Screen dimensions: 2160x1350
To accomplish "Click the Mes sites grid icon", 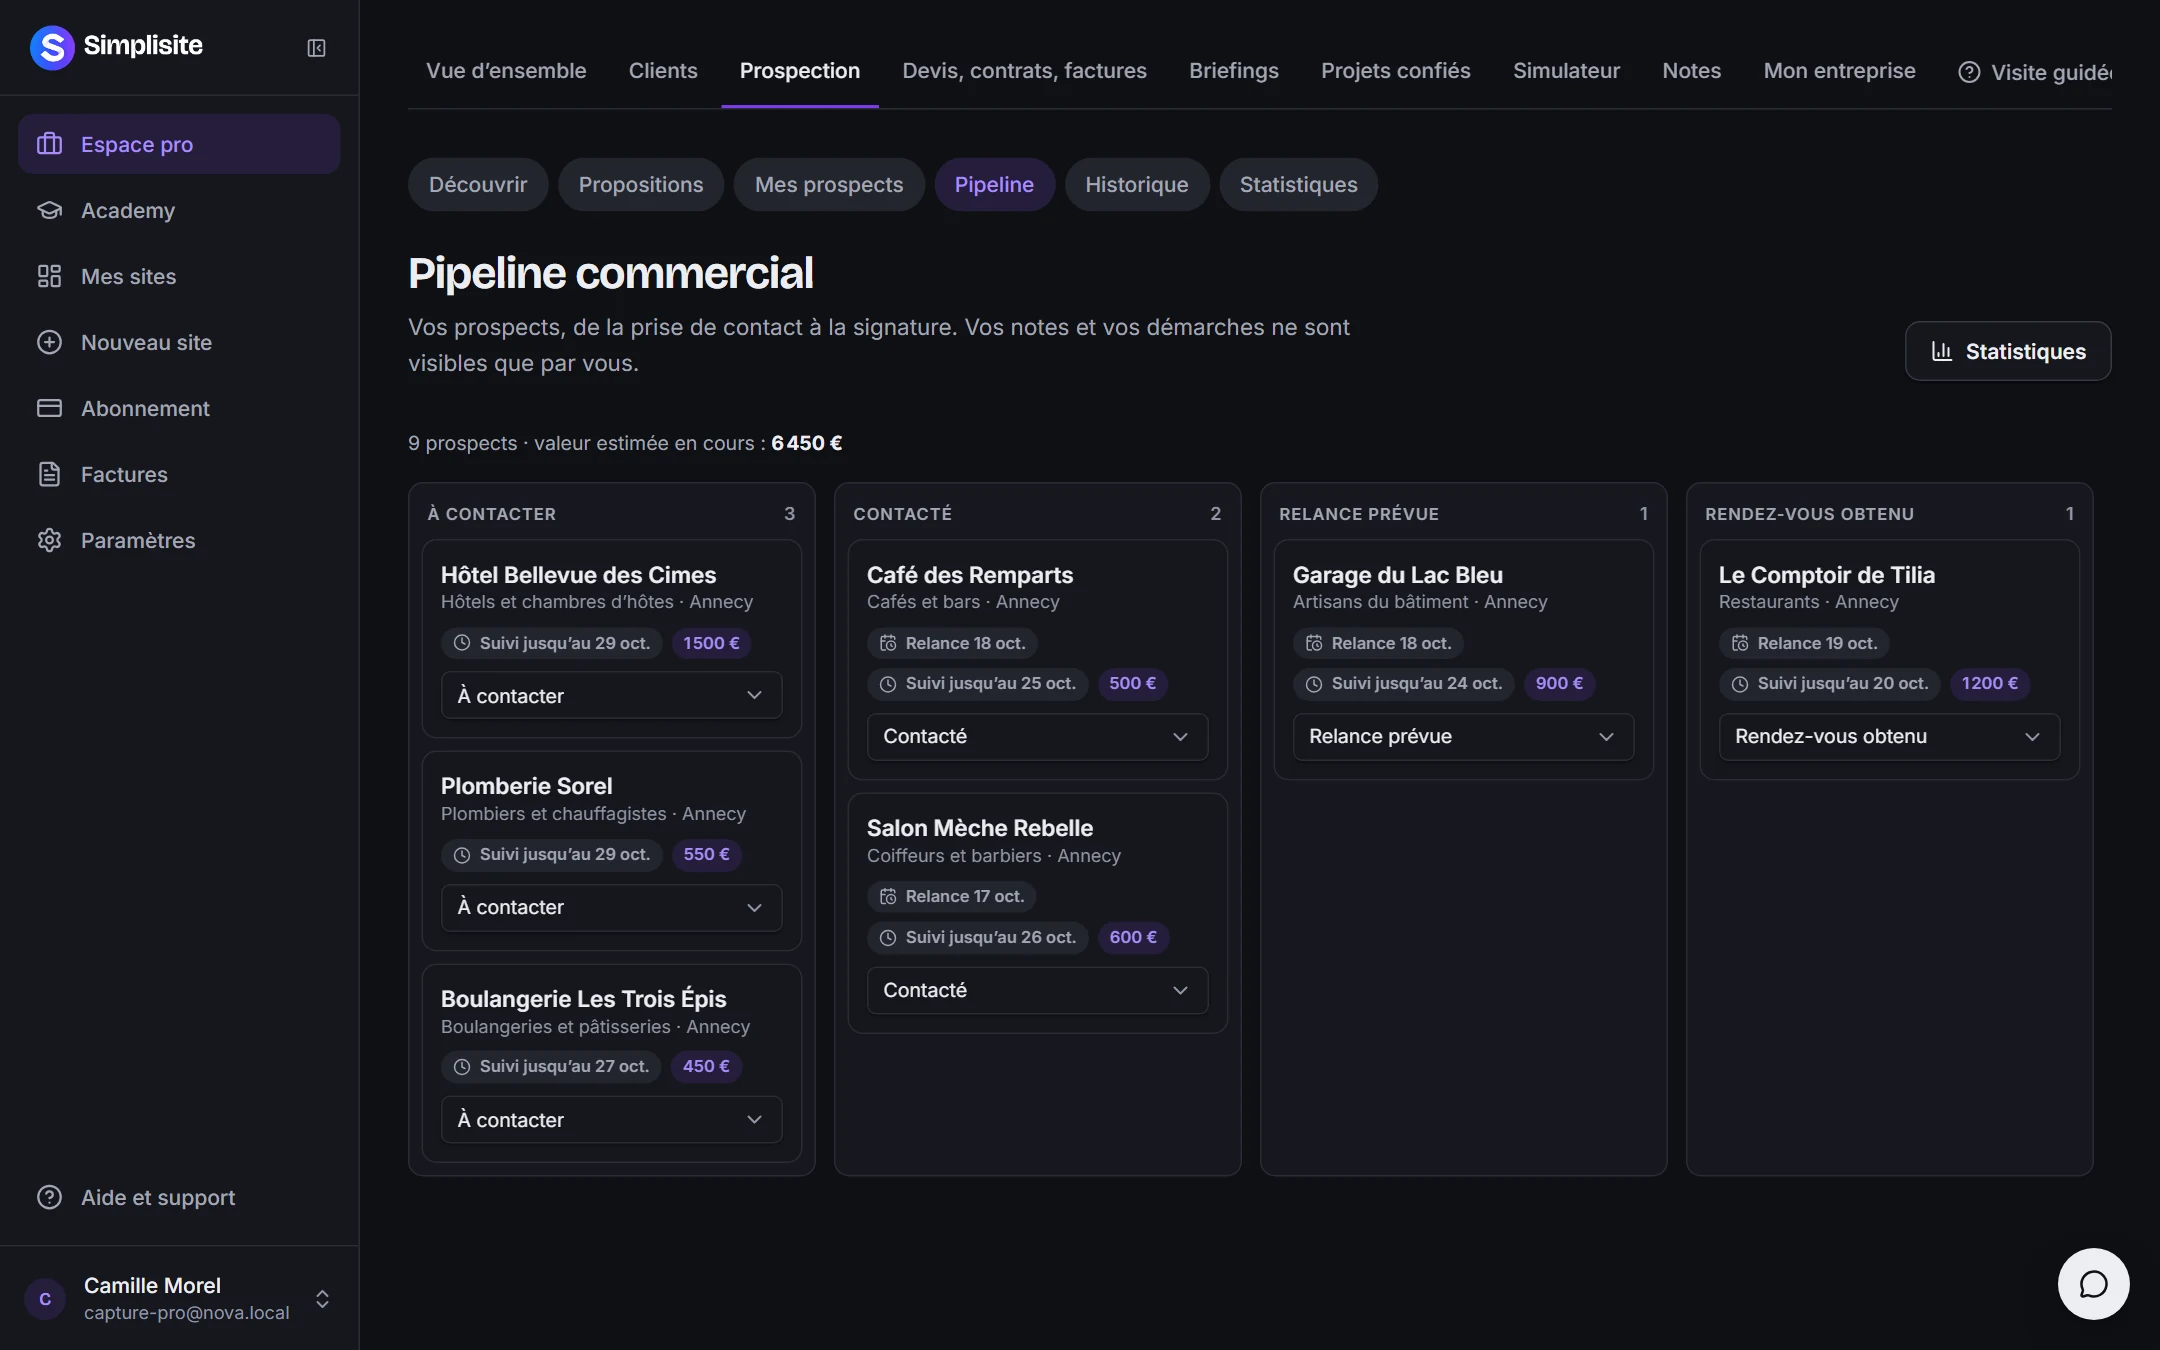I will pos(49,276).
